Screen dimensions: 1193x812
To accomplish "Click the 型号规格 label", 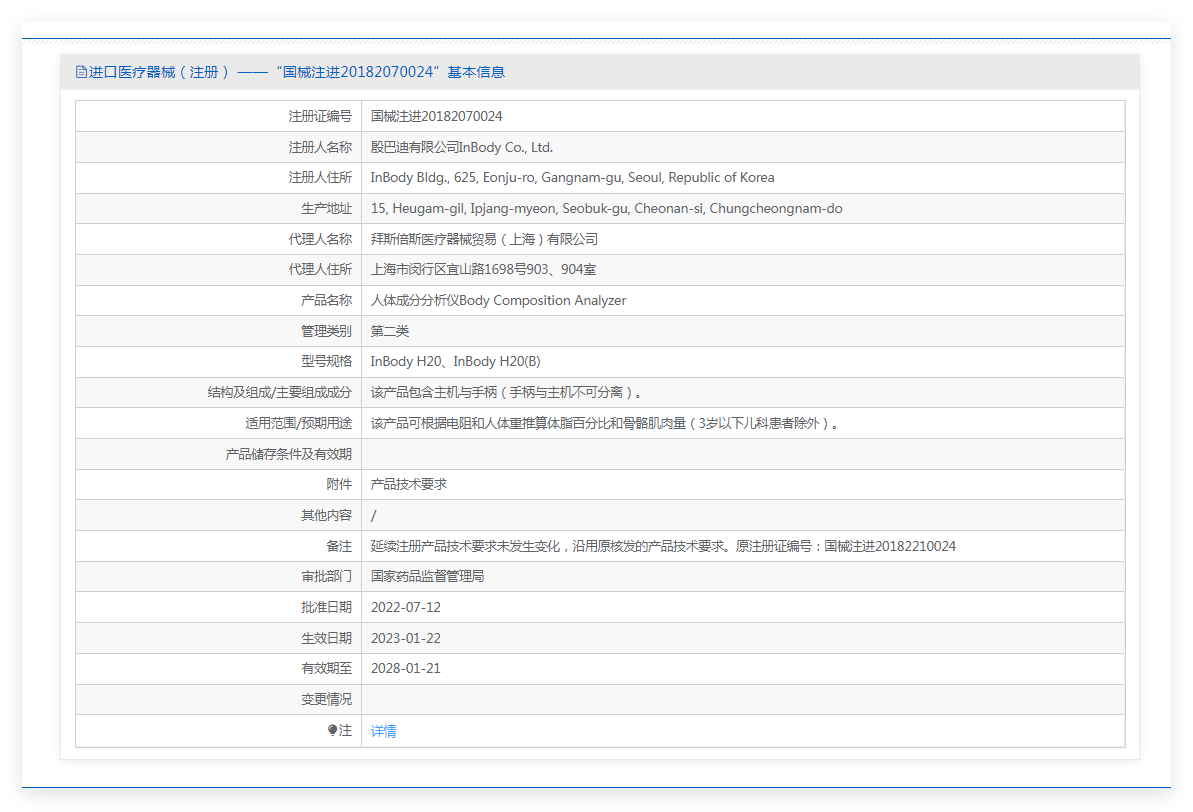I will (x=326, y=361).
